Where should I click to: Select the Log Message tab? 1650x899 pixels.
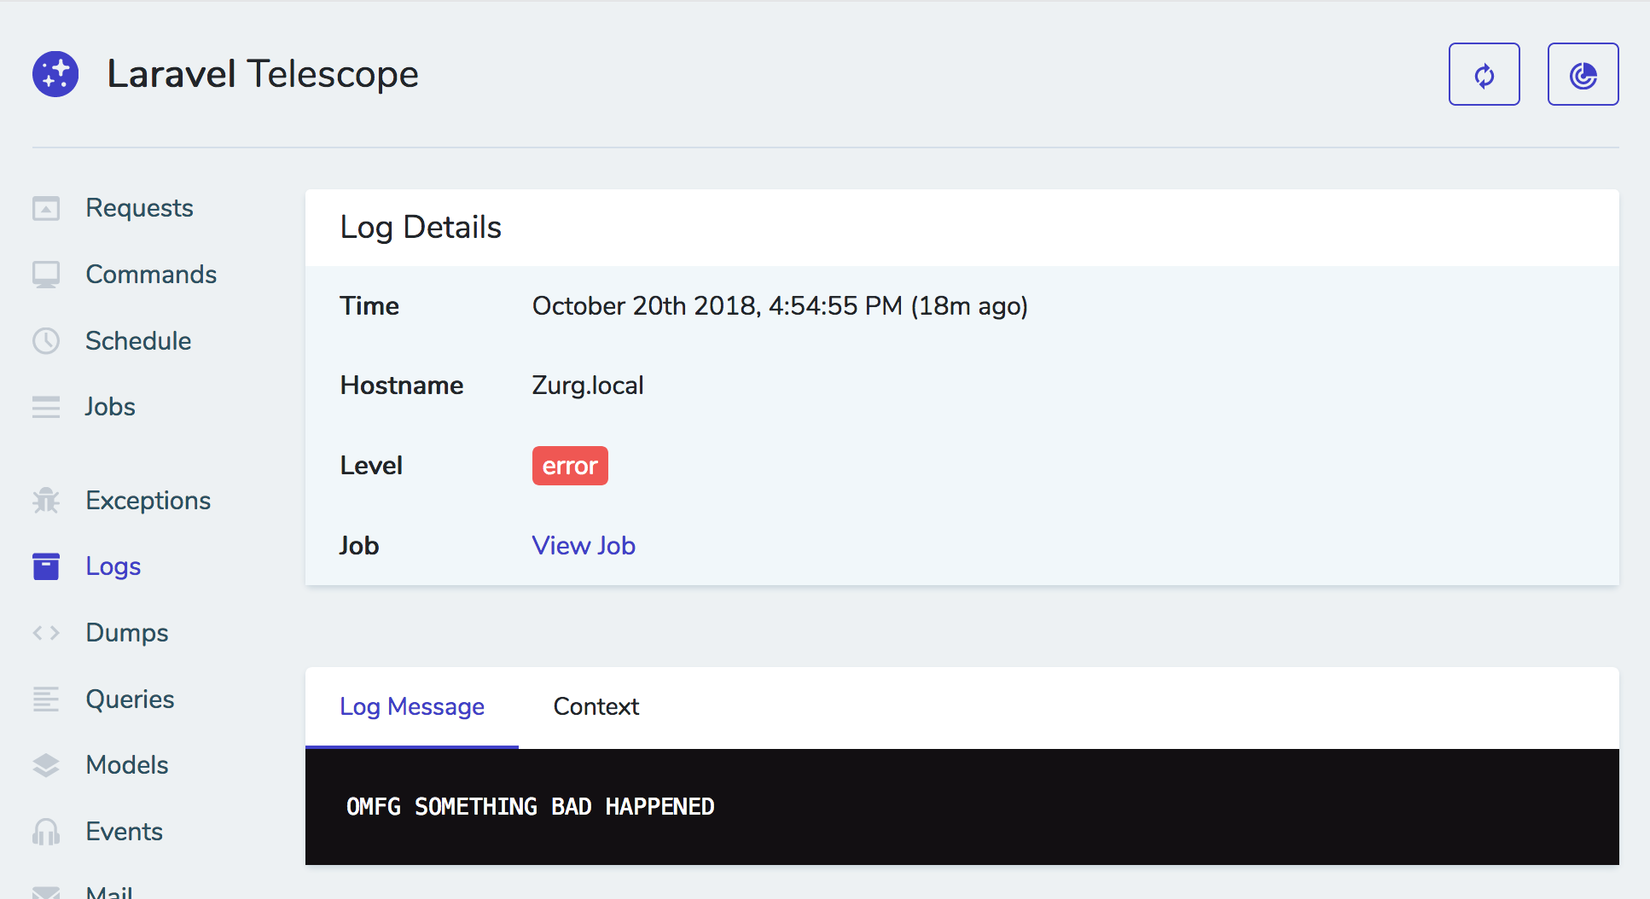(412, 707)
